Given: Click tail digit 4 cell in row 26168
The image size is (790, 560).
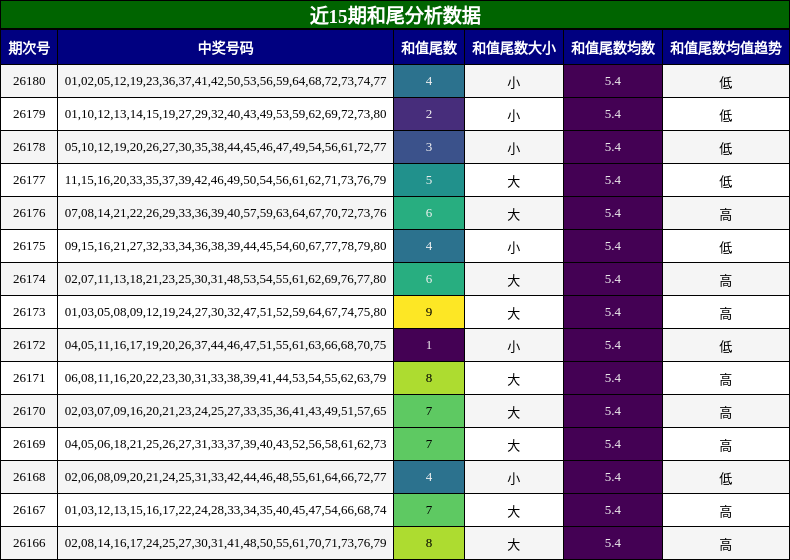Looking at the screenshot, I should click(x=429, y=477).
